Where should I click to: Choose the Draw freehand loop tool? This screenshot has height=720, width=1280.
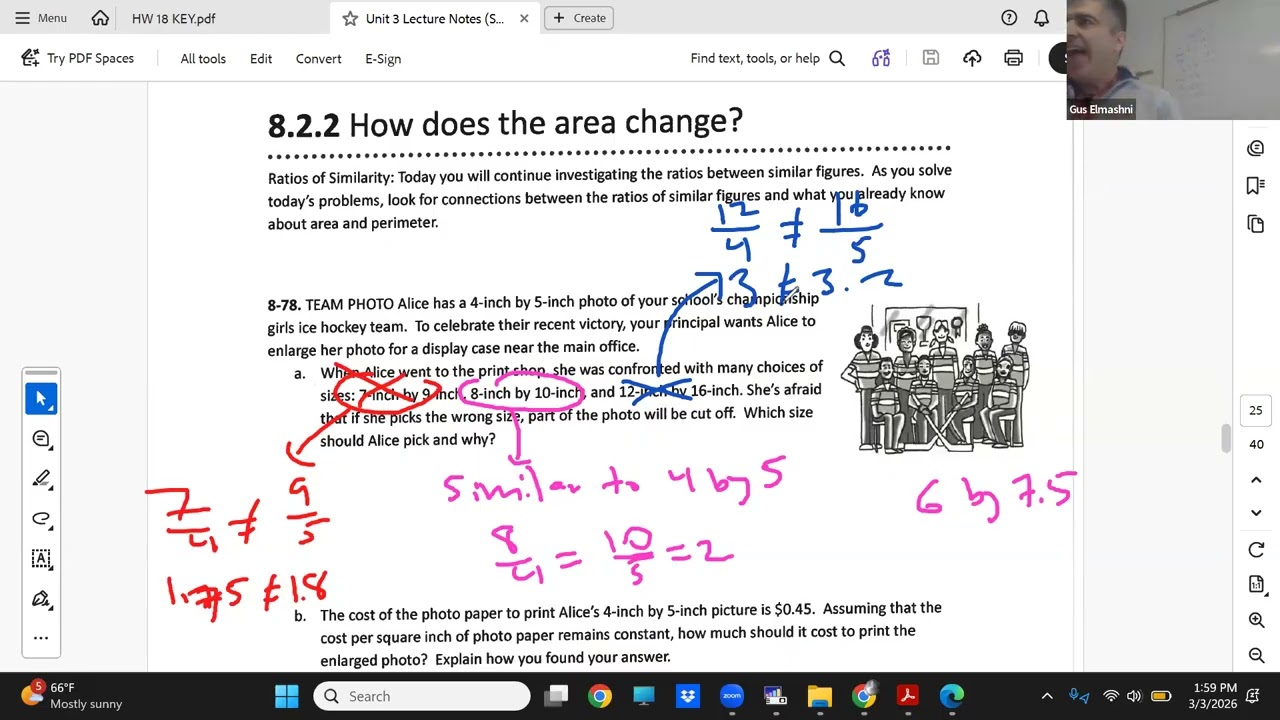click(x=41, y=518)
